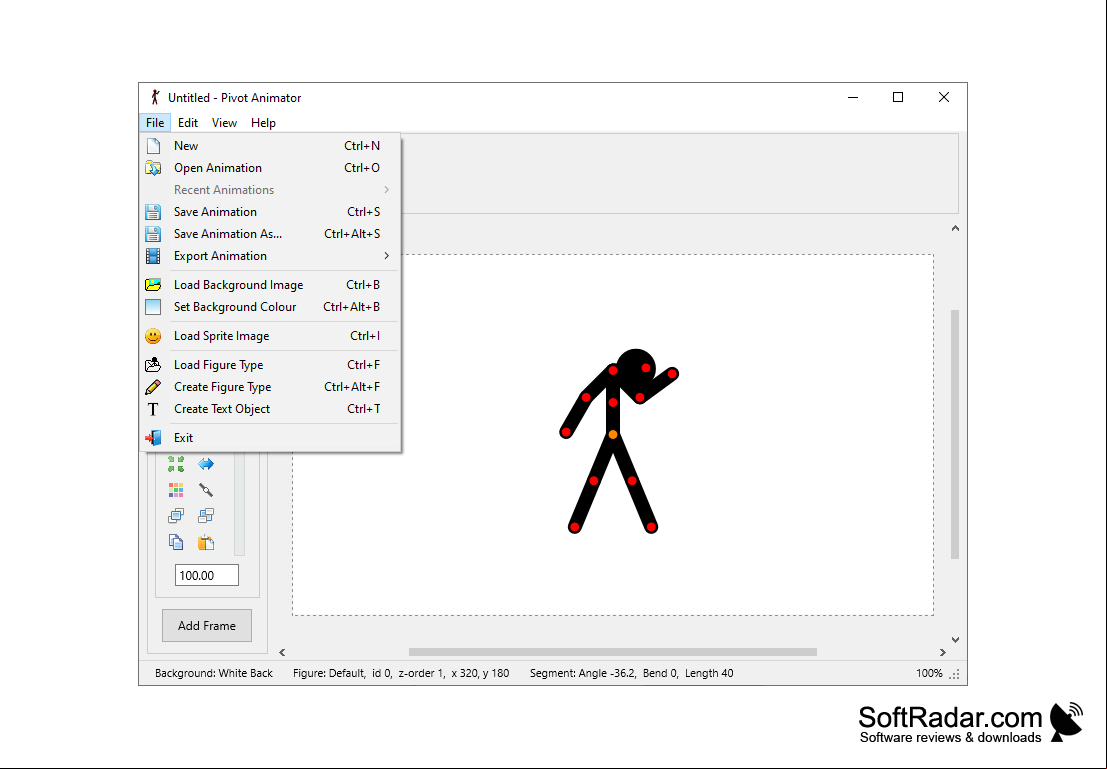Choose Create Text Object
The width and height of the screenshot is (1107, 769).
[271, 409]
